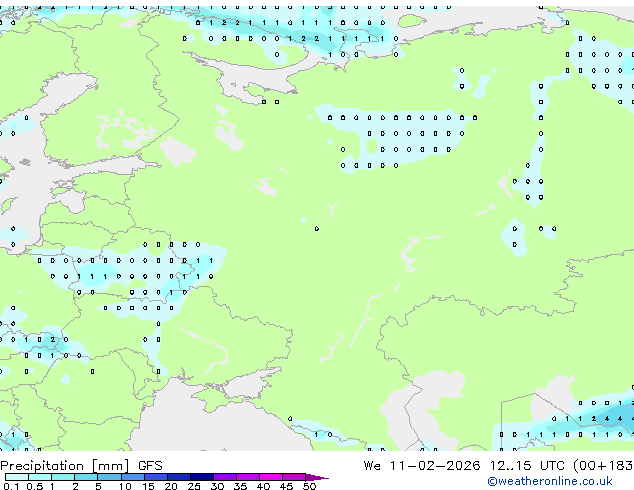
Task: Click the '40' legend scale label
Action: point(264,486)
